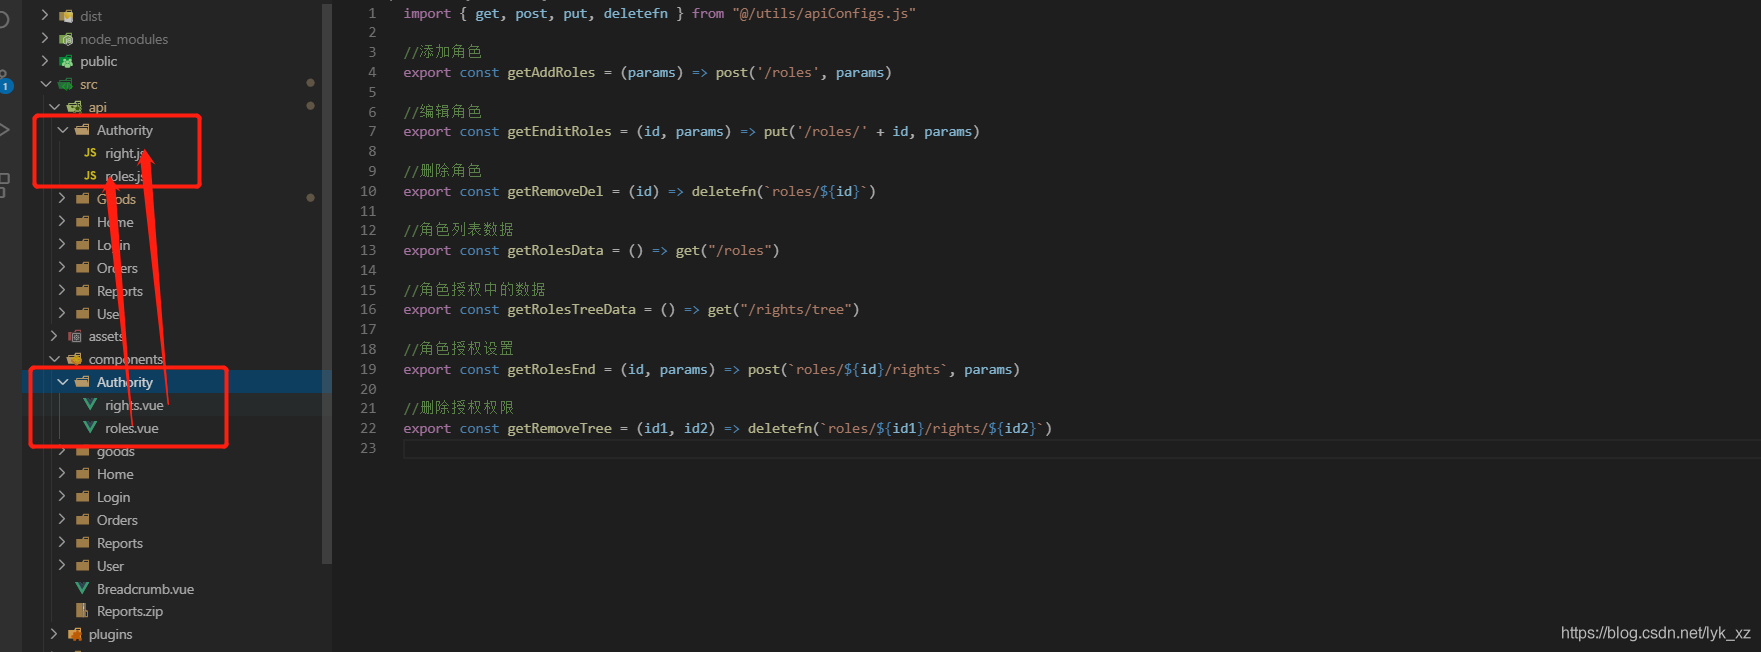Expand the User folder chevron under components
The height and width of the screenshot is (652, 1761).
click(63, 566)
